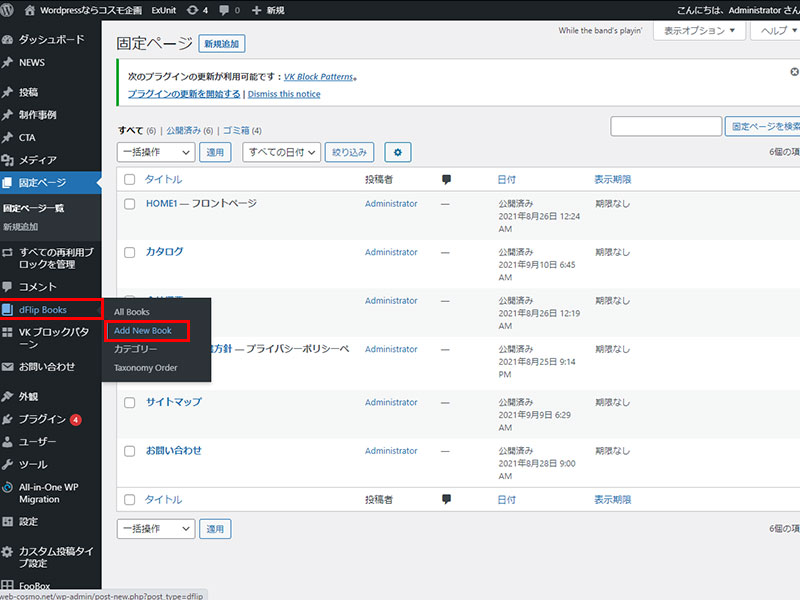Toggle the select-all checkbox in table header
Image resolution: width=800 pixels, height=600 pixels.
129,180
